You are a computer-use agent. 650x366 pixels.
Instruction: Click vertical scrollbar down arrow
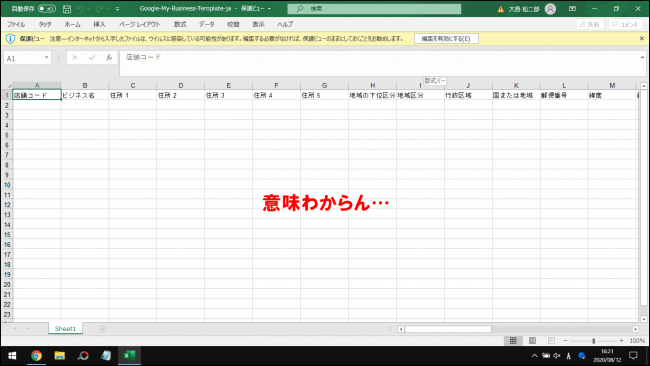coord(643,319)
